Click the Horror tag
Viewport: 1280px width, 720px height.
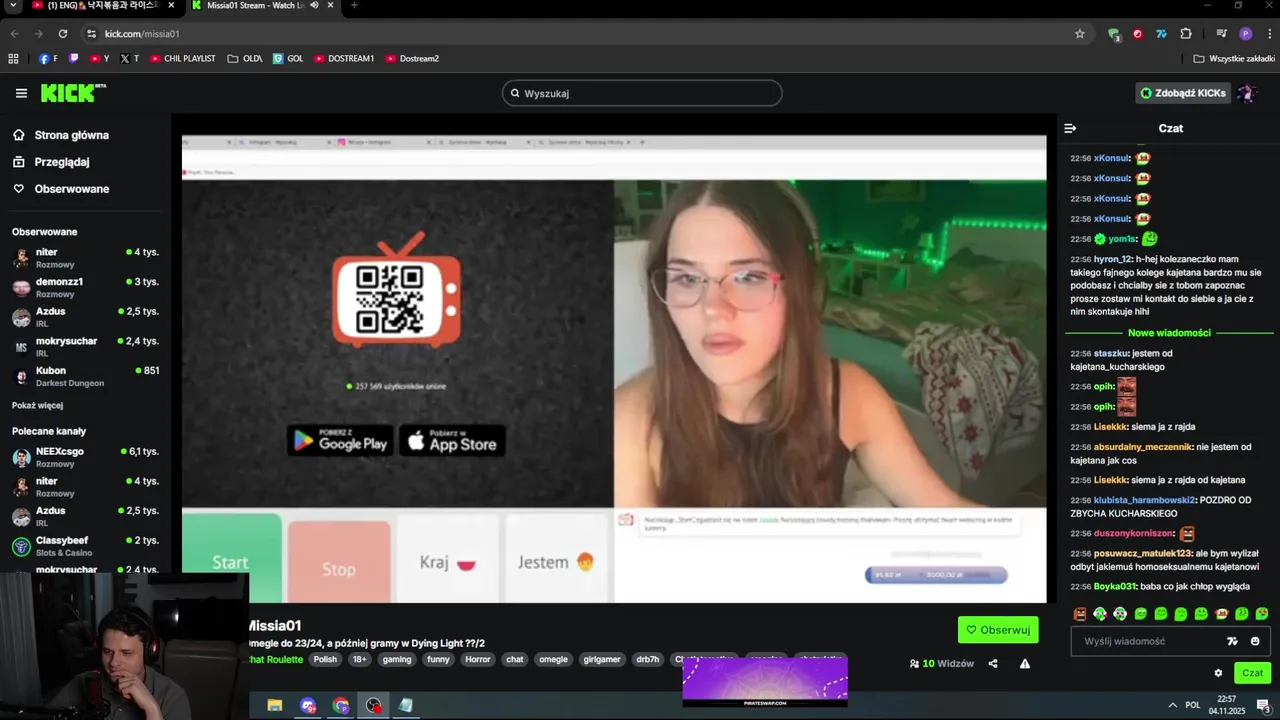478,659
